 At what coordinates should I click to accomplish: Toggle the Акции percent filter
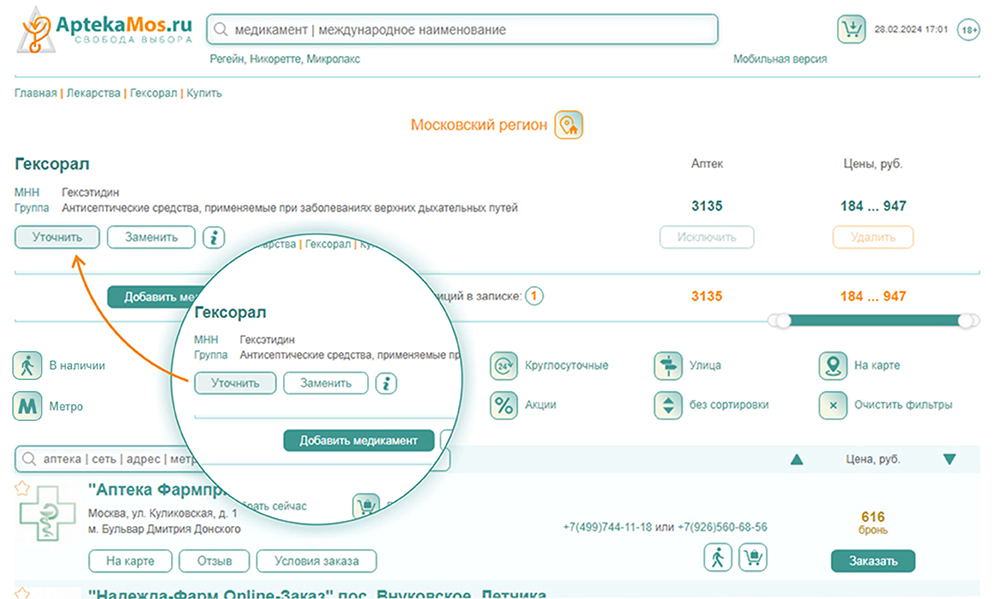[x=503, y=406]
